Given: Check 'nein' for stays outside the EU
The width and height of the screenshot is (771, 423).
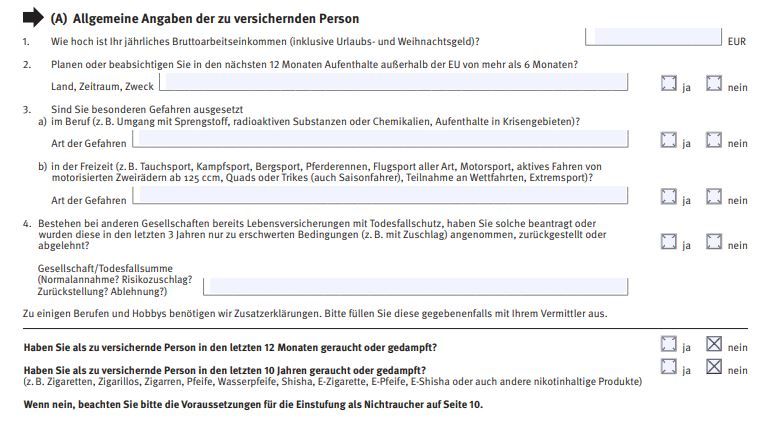Looking at the screenshot, I should pos(714,84).
